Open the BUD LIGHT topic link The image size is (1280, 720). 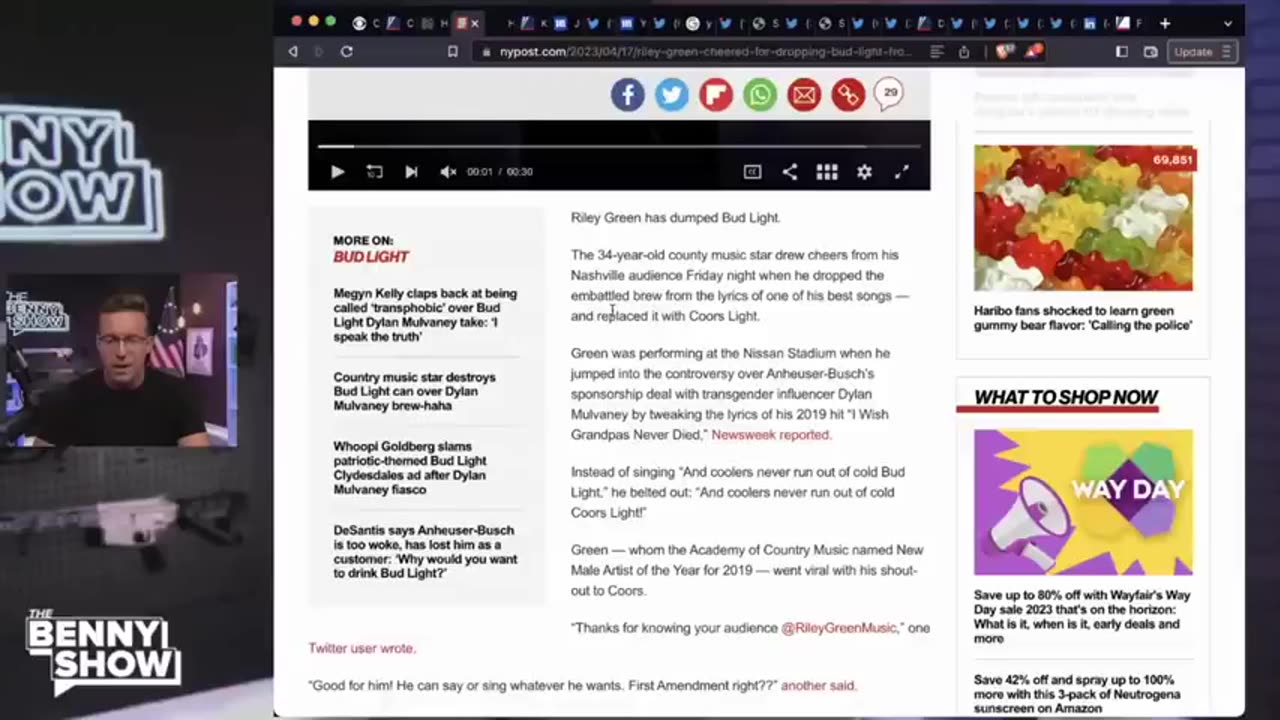click(371, 257)
